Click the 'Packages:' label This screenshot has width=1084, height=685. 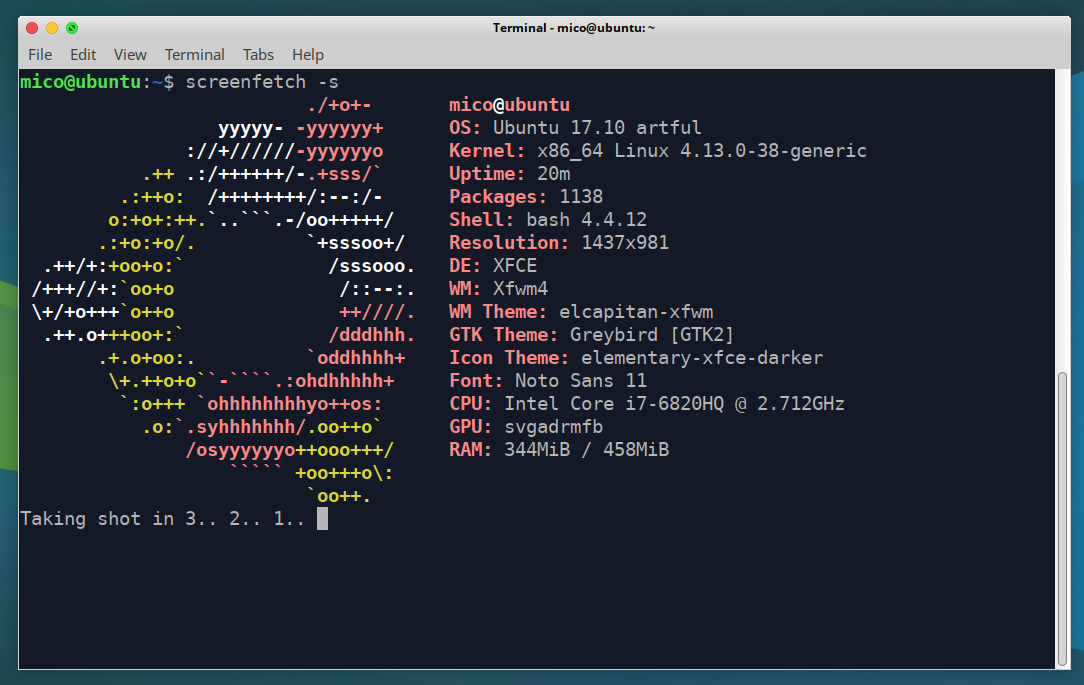(498, 197)
